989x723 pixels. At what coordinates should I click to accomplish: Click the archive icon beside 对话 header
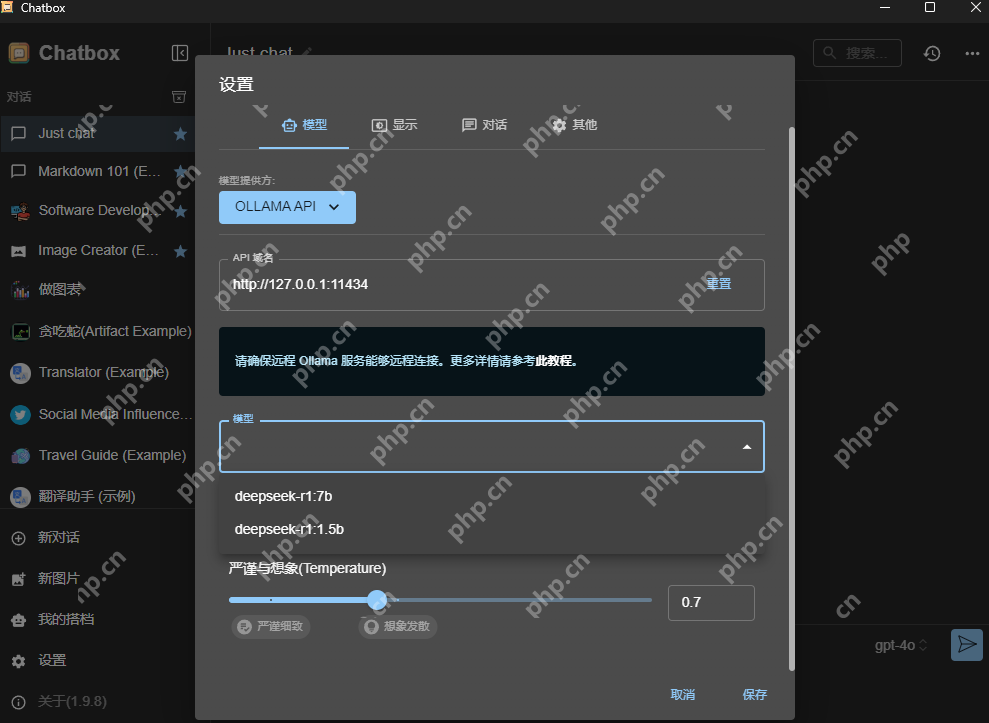pos(179,97)
